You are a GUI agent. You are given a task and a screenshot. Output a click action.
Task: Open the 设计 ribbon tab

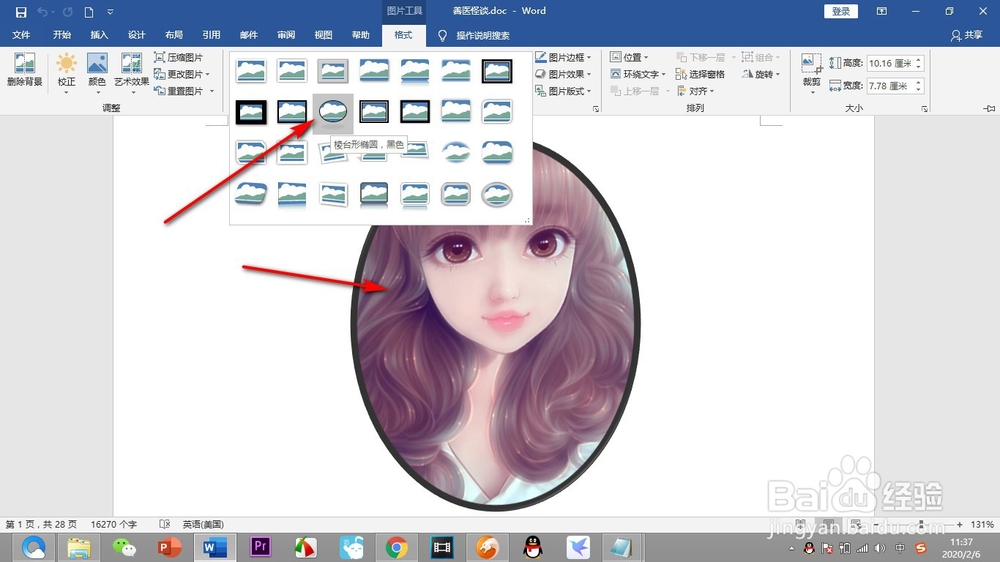click(x=136, y=35)
